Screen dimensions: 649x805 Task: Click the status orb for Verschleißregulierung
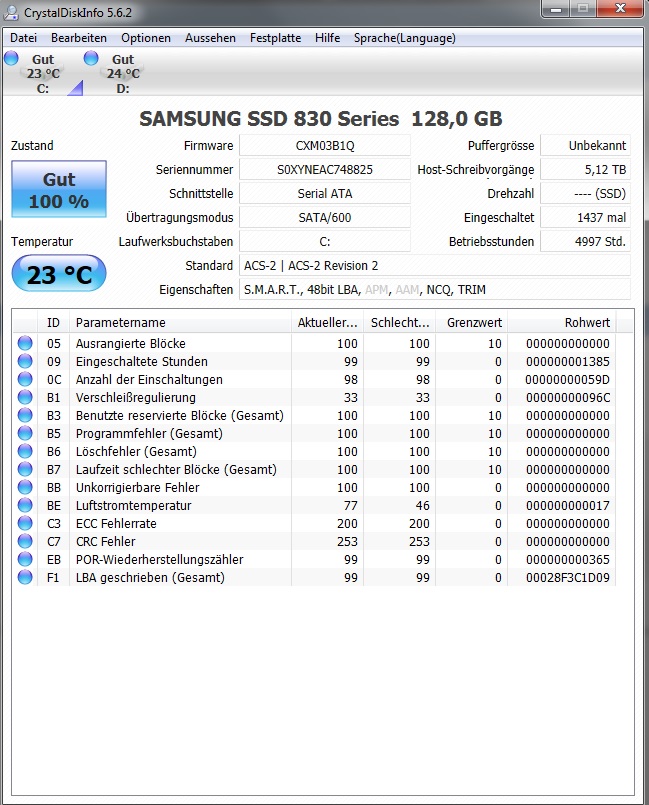[25, 397]
